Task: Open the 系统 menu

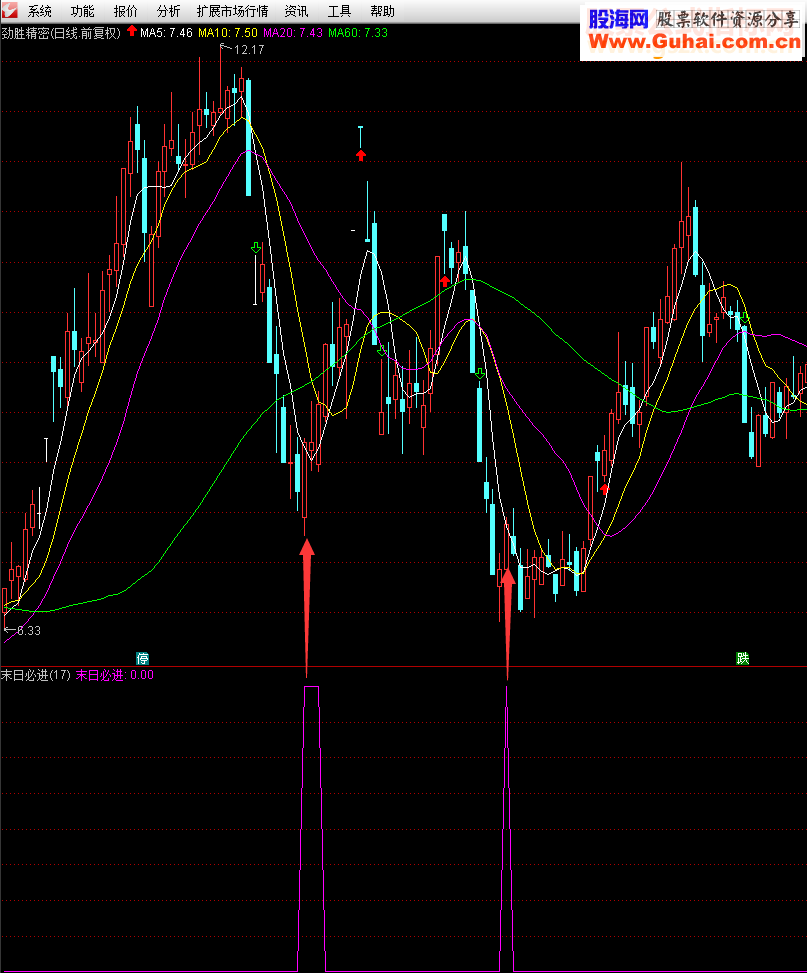Action: click(x=39, y=11)
